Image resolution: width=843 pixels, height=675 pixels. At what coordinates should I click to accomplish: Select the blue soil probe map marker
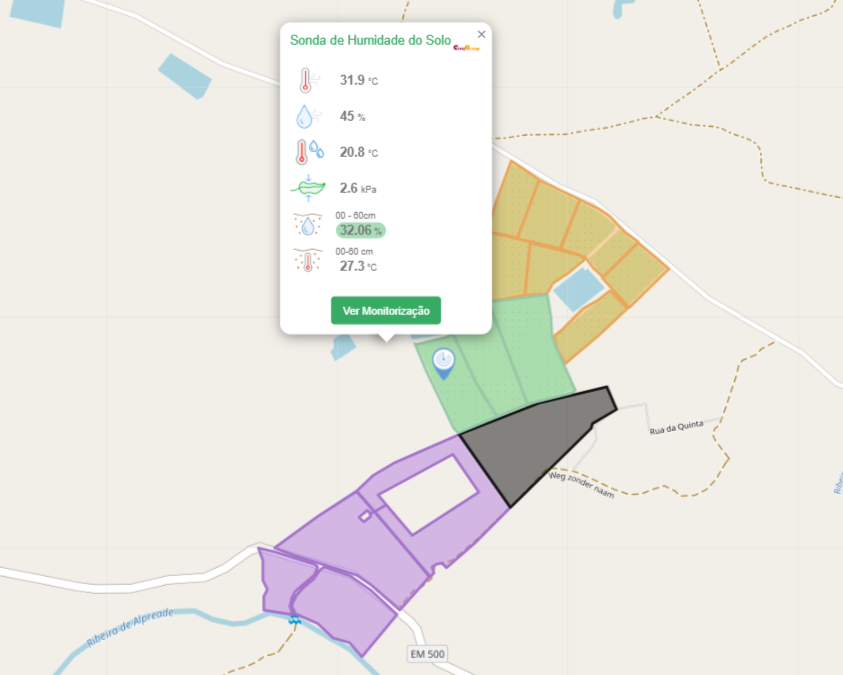point(443,362)
